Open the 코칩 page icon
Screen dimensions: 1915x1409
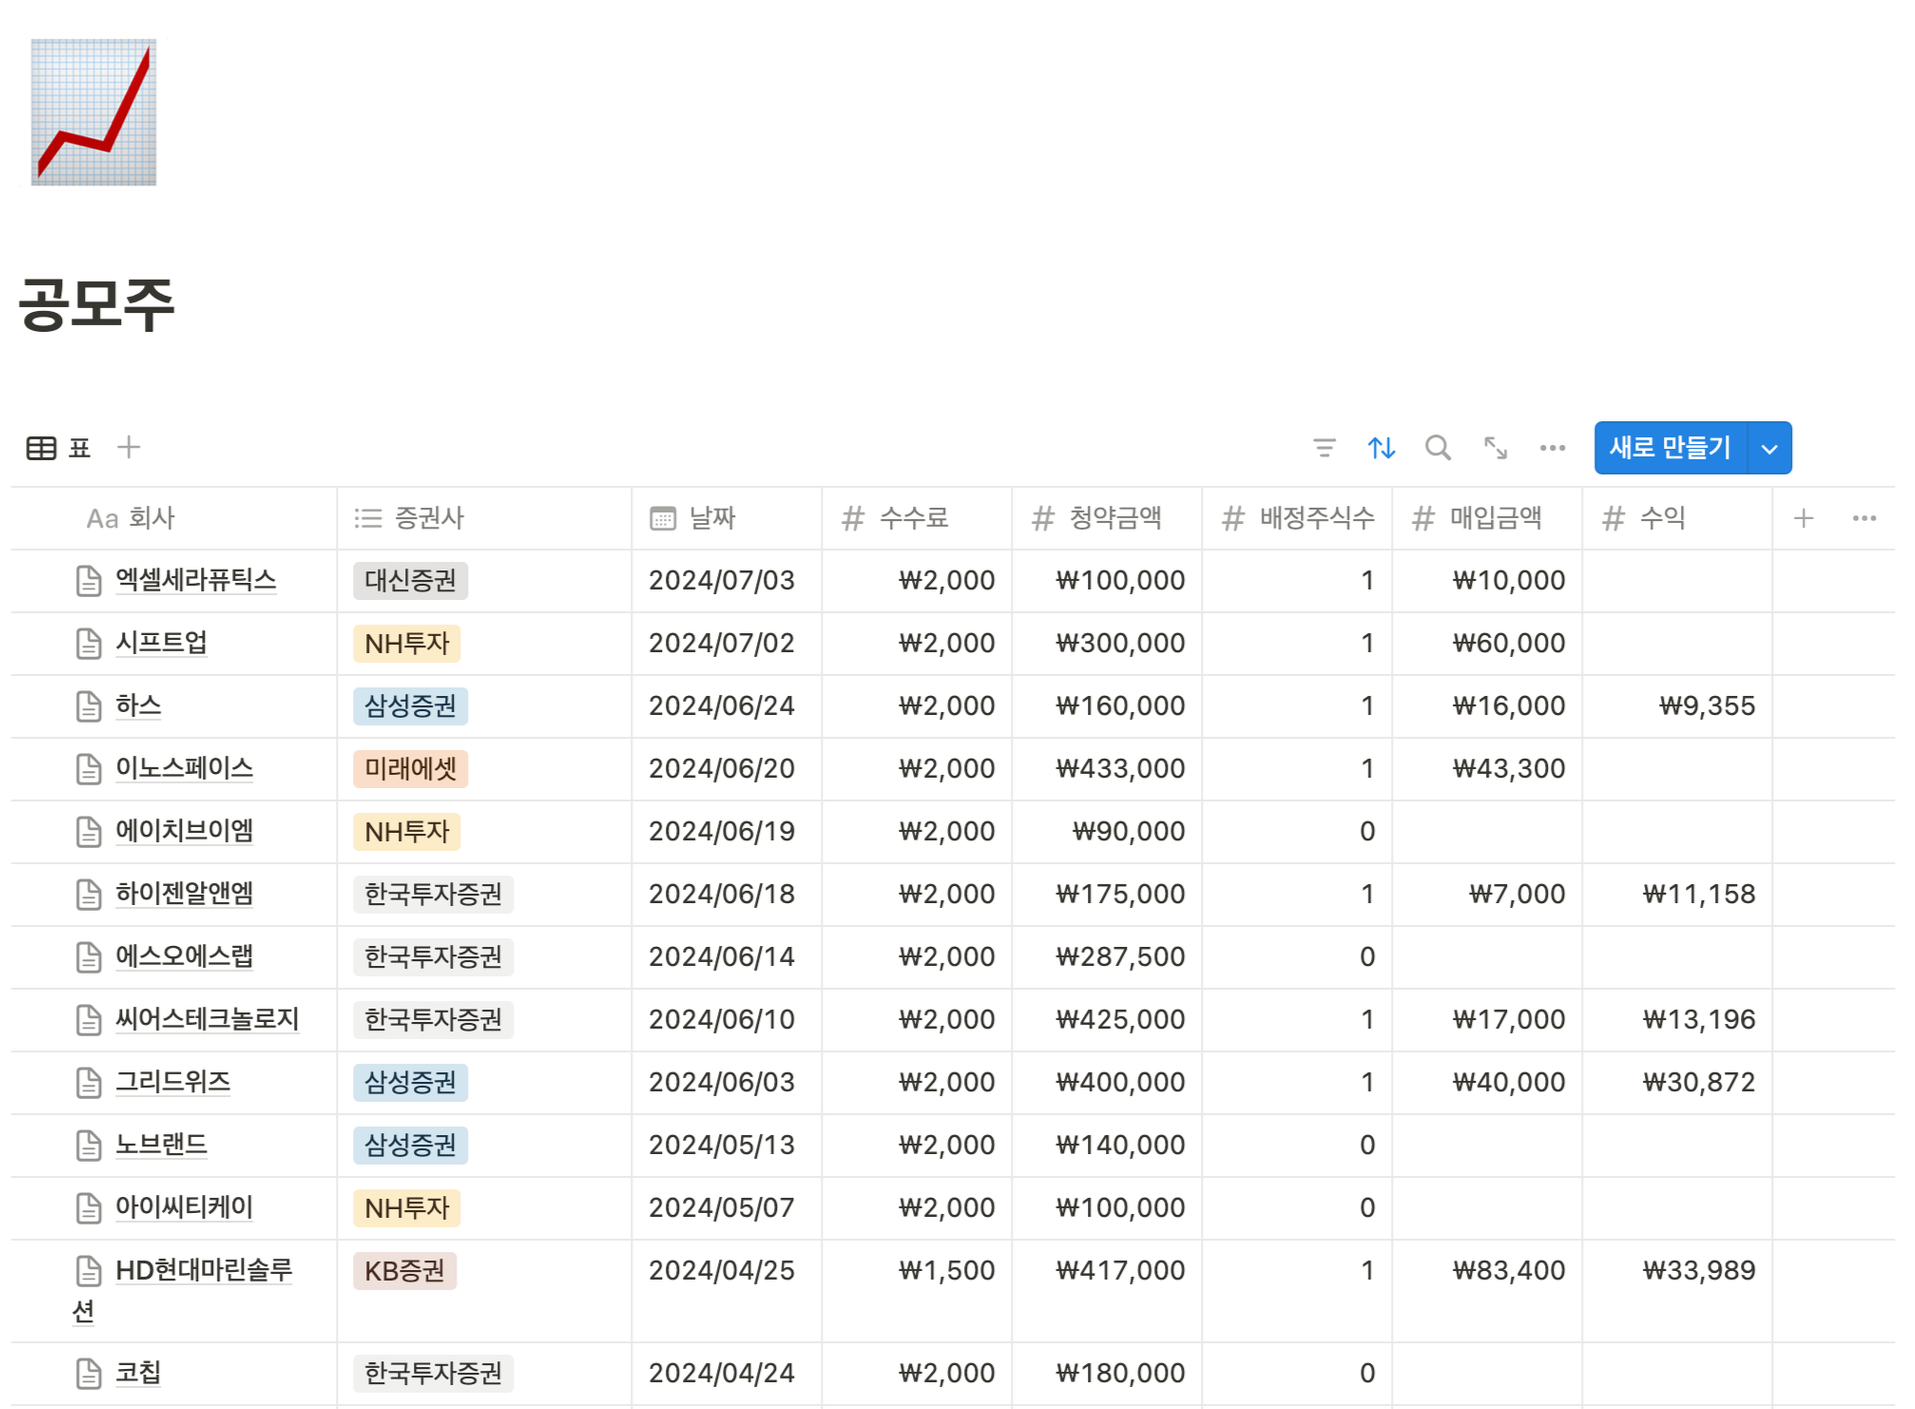(x=88, y=1374)
